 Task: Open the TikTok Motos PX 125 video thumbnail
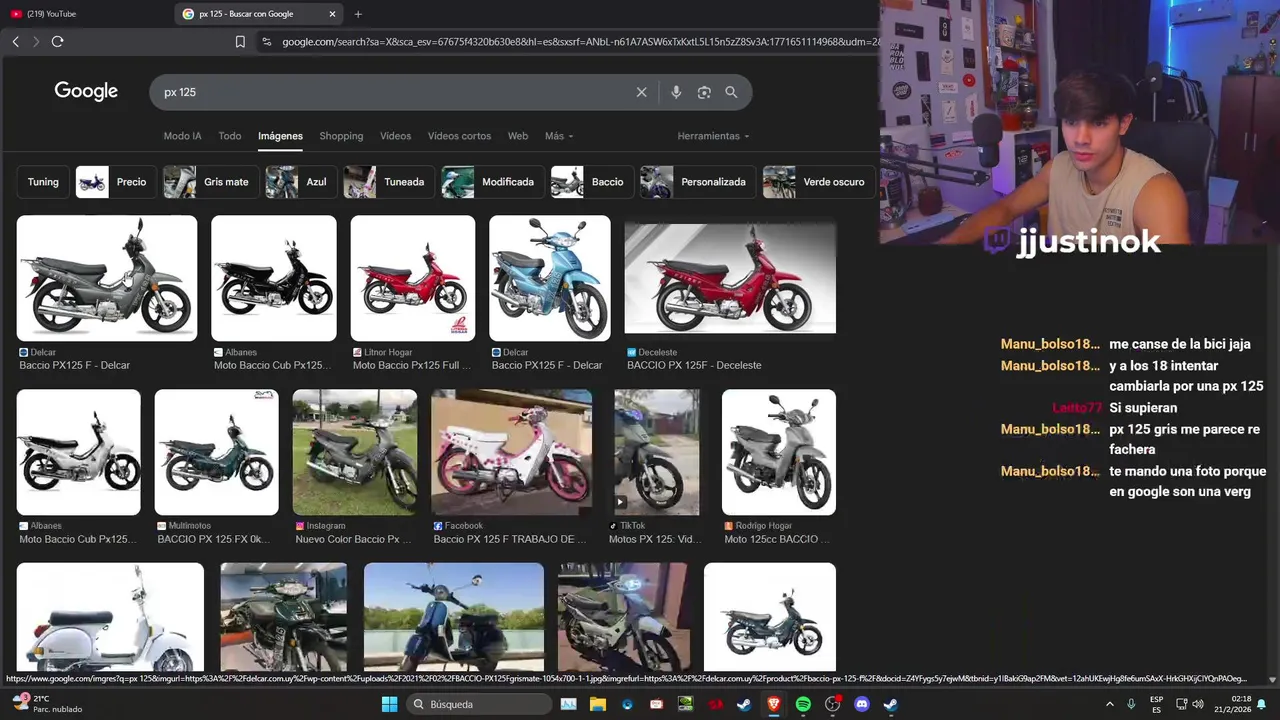(656, 452)
